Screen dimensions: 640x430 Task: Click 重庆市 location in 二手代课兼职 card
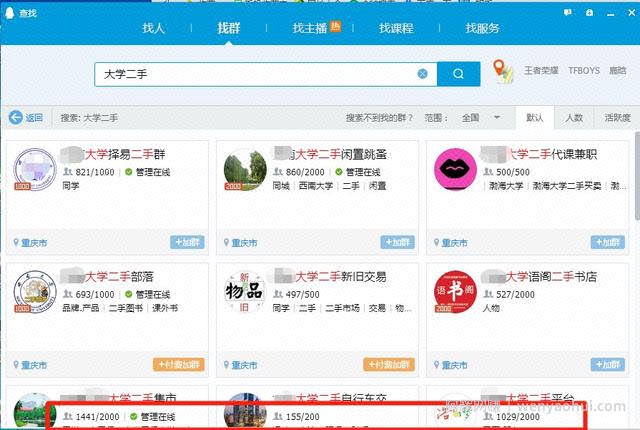[455, 243]
